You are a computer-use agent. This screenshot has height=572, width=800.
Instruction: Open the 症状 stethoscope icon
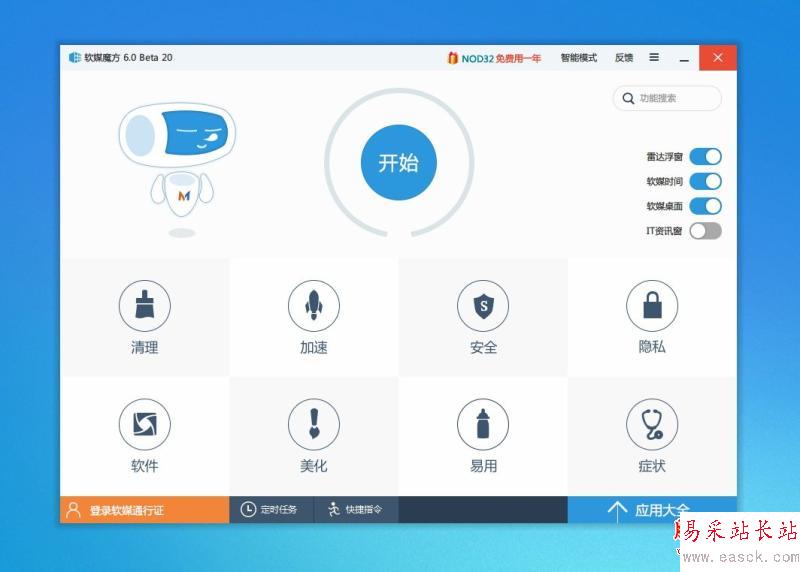point(652,424)
